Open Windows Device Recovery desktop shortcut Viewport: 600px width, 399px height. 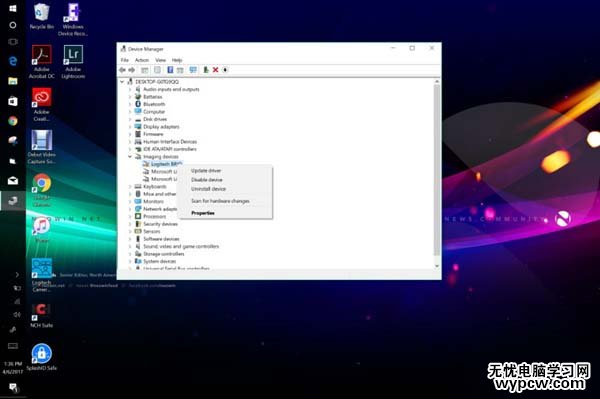[73, 19]
